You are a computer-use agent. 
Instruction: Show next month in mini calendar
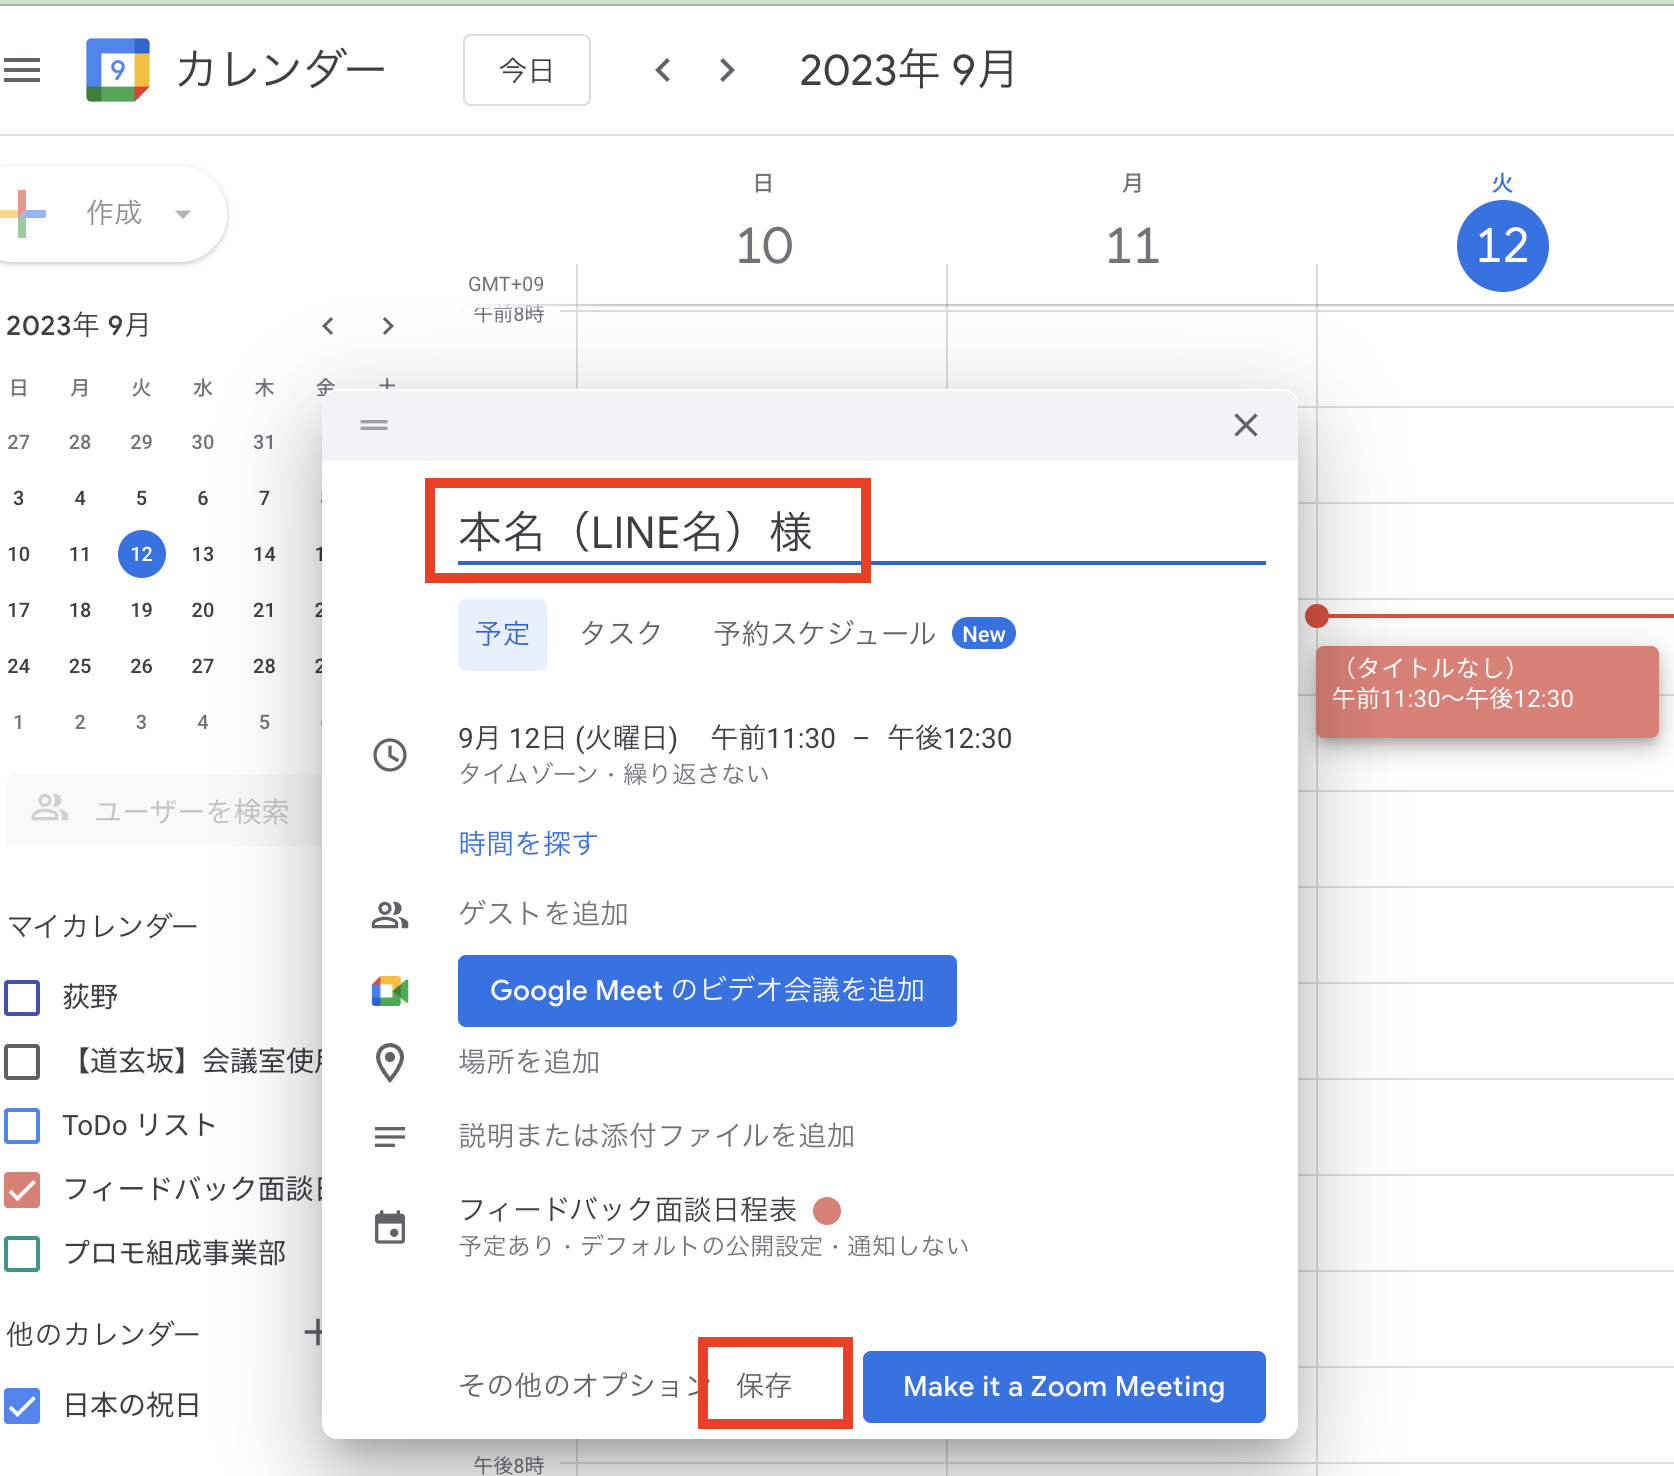pyautogui.click(x=388, y=326)
